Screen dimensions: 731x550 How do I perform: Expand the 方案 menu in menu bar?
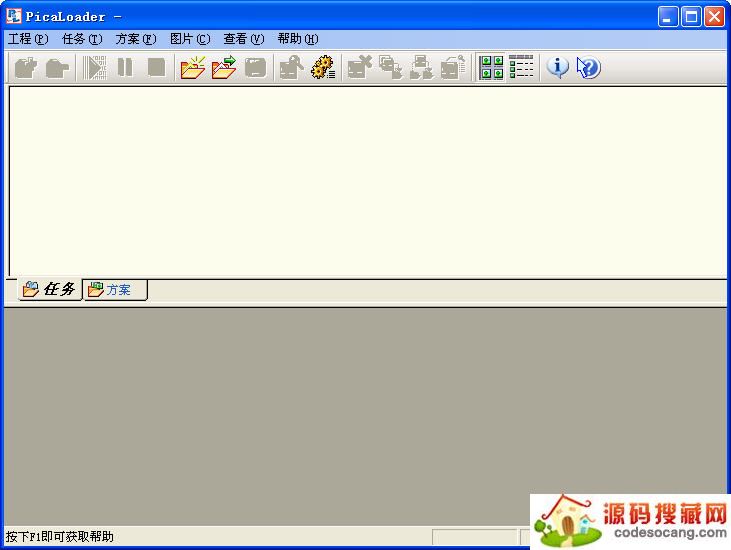click(135, 39)
